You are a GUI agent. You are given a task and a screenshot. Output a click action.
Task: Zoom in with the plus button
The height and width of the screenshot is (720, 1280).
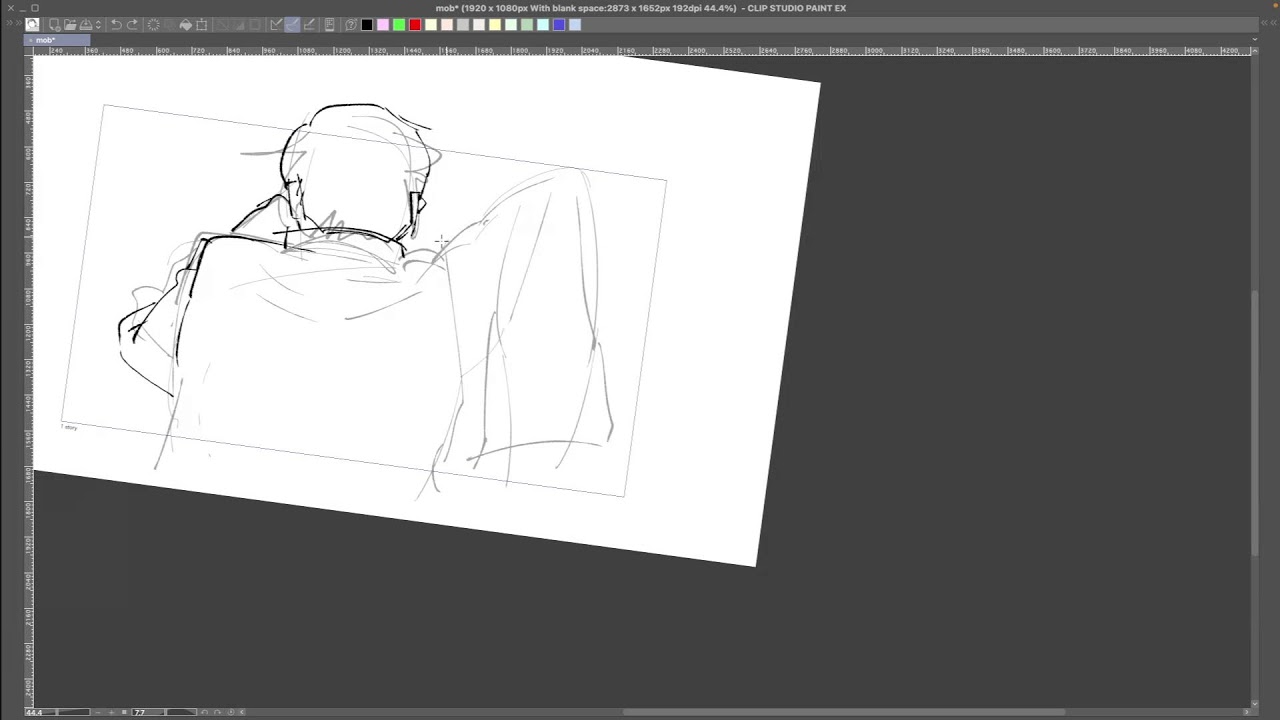click(112, 712)
